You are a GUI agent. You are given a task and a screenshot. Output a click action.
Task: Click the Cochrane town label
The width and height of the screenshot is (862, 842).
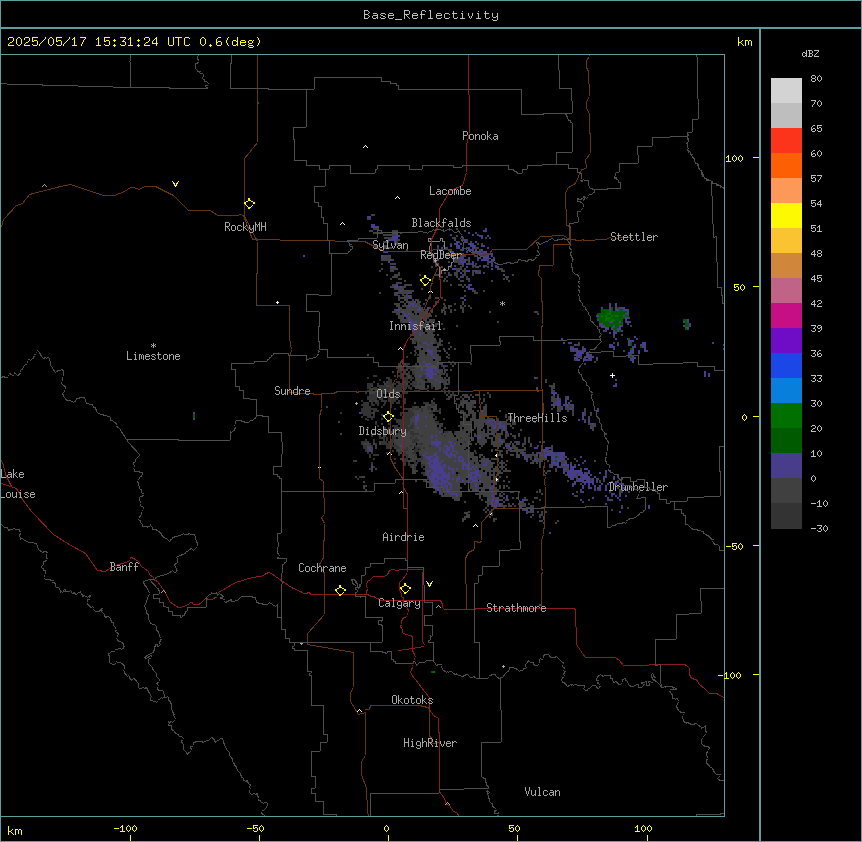(322, 568)
